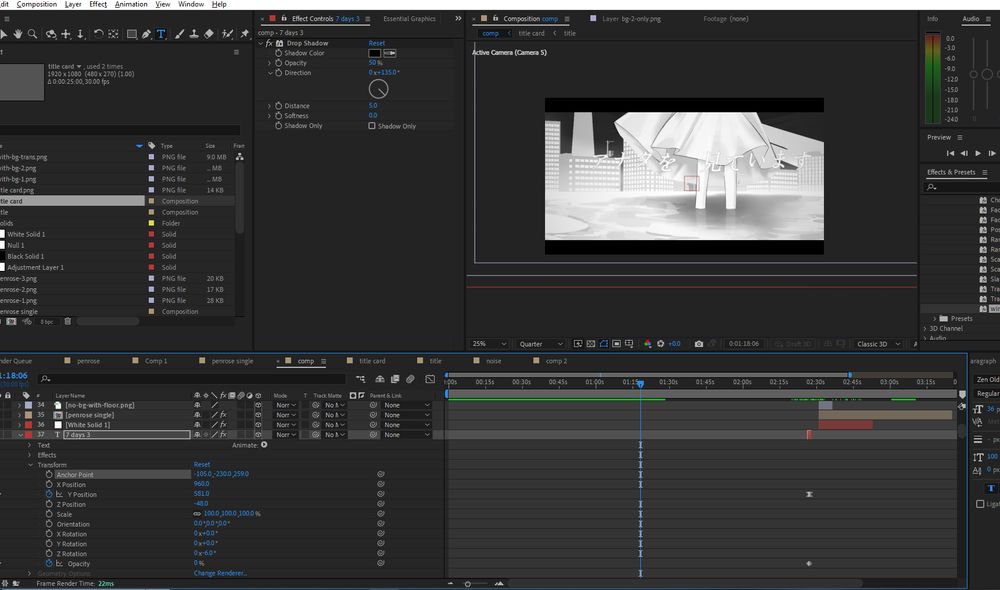Toggle Scale constrain proportions link
Image resolution: width=1000 pixels, height=590 pixels.
(x=197, y=514)
